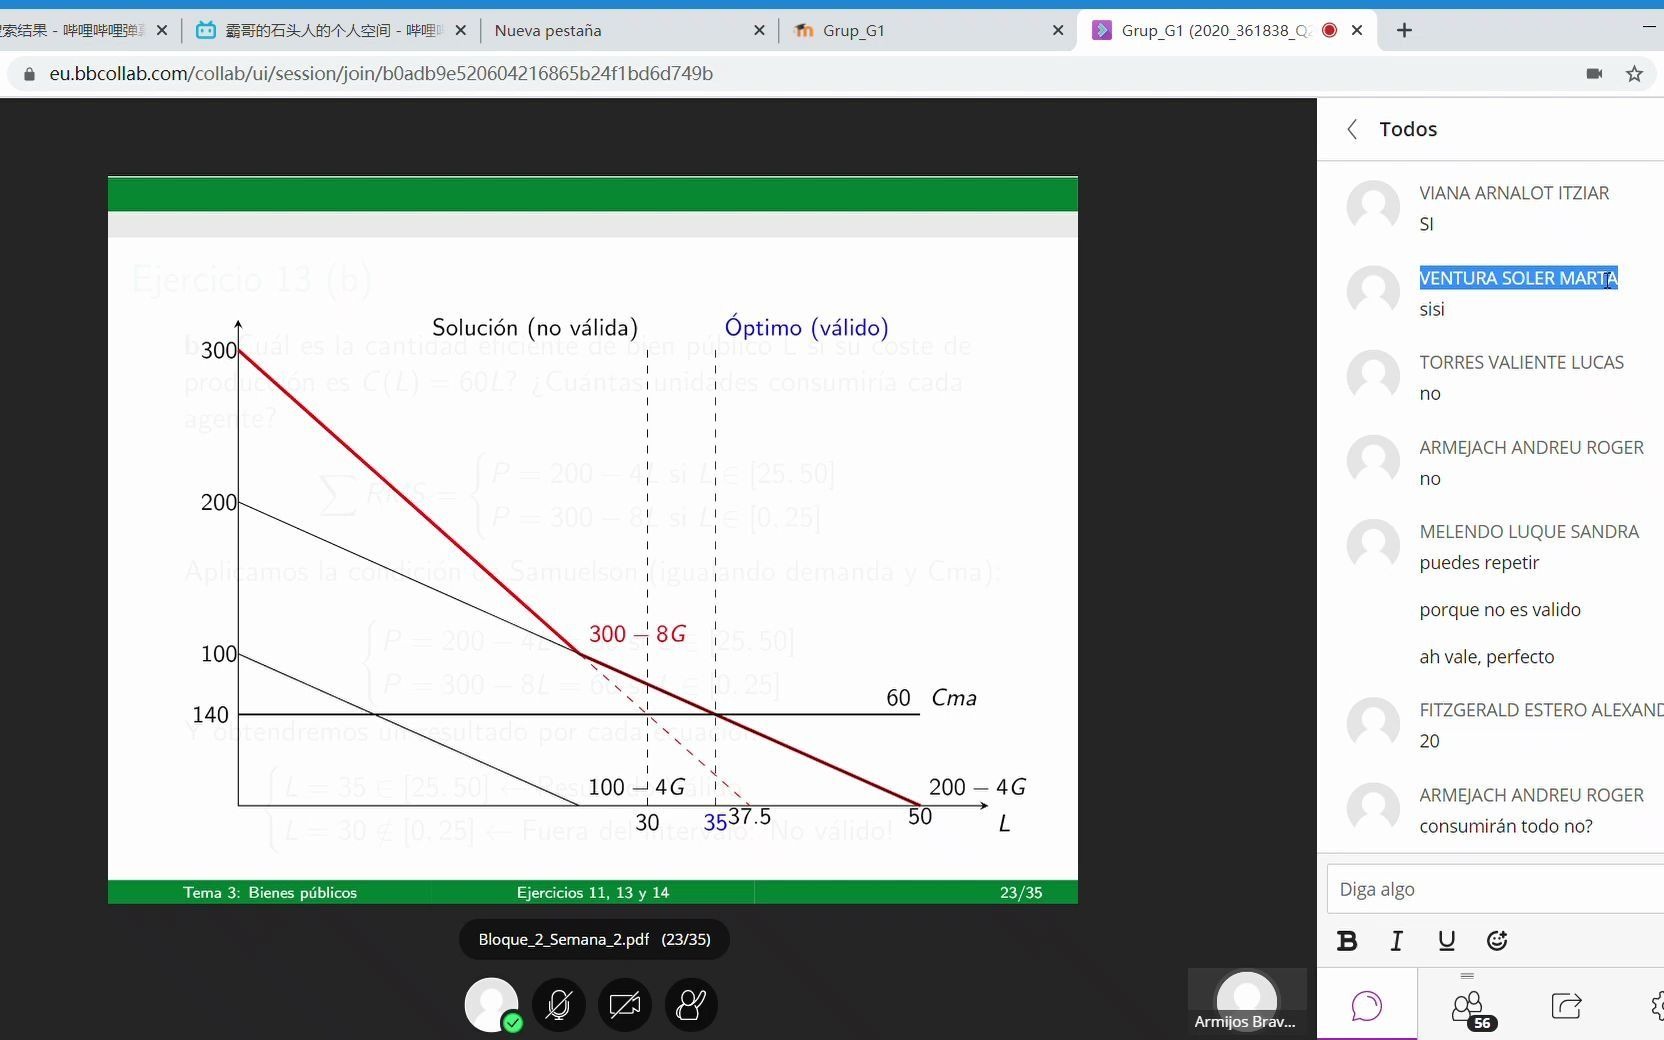Select the highlighted name VENTURA SOLER MARTA
1664x1040 pixels.
click(x=1518, y=278)
